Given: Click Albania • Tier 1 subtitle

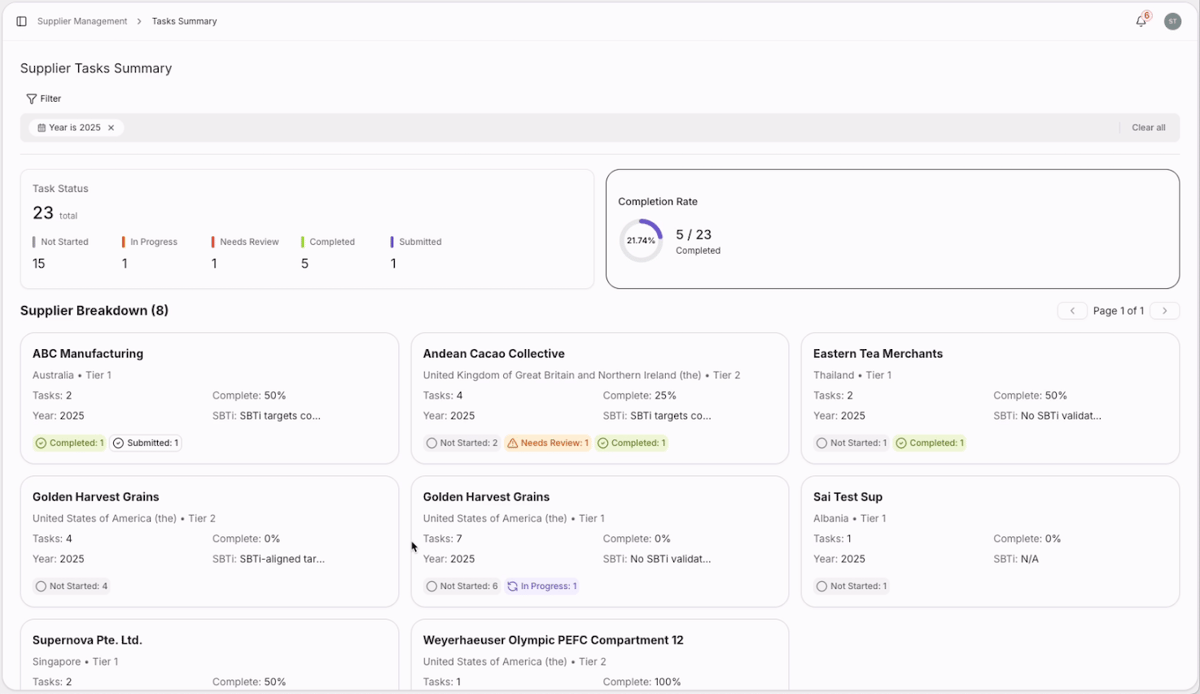Looking at the screenshot, I should pyautogui.click(x=850, y=519).
